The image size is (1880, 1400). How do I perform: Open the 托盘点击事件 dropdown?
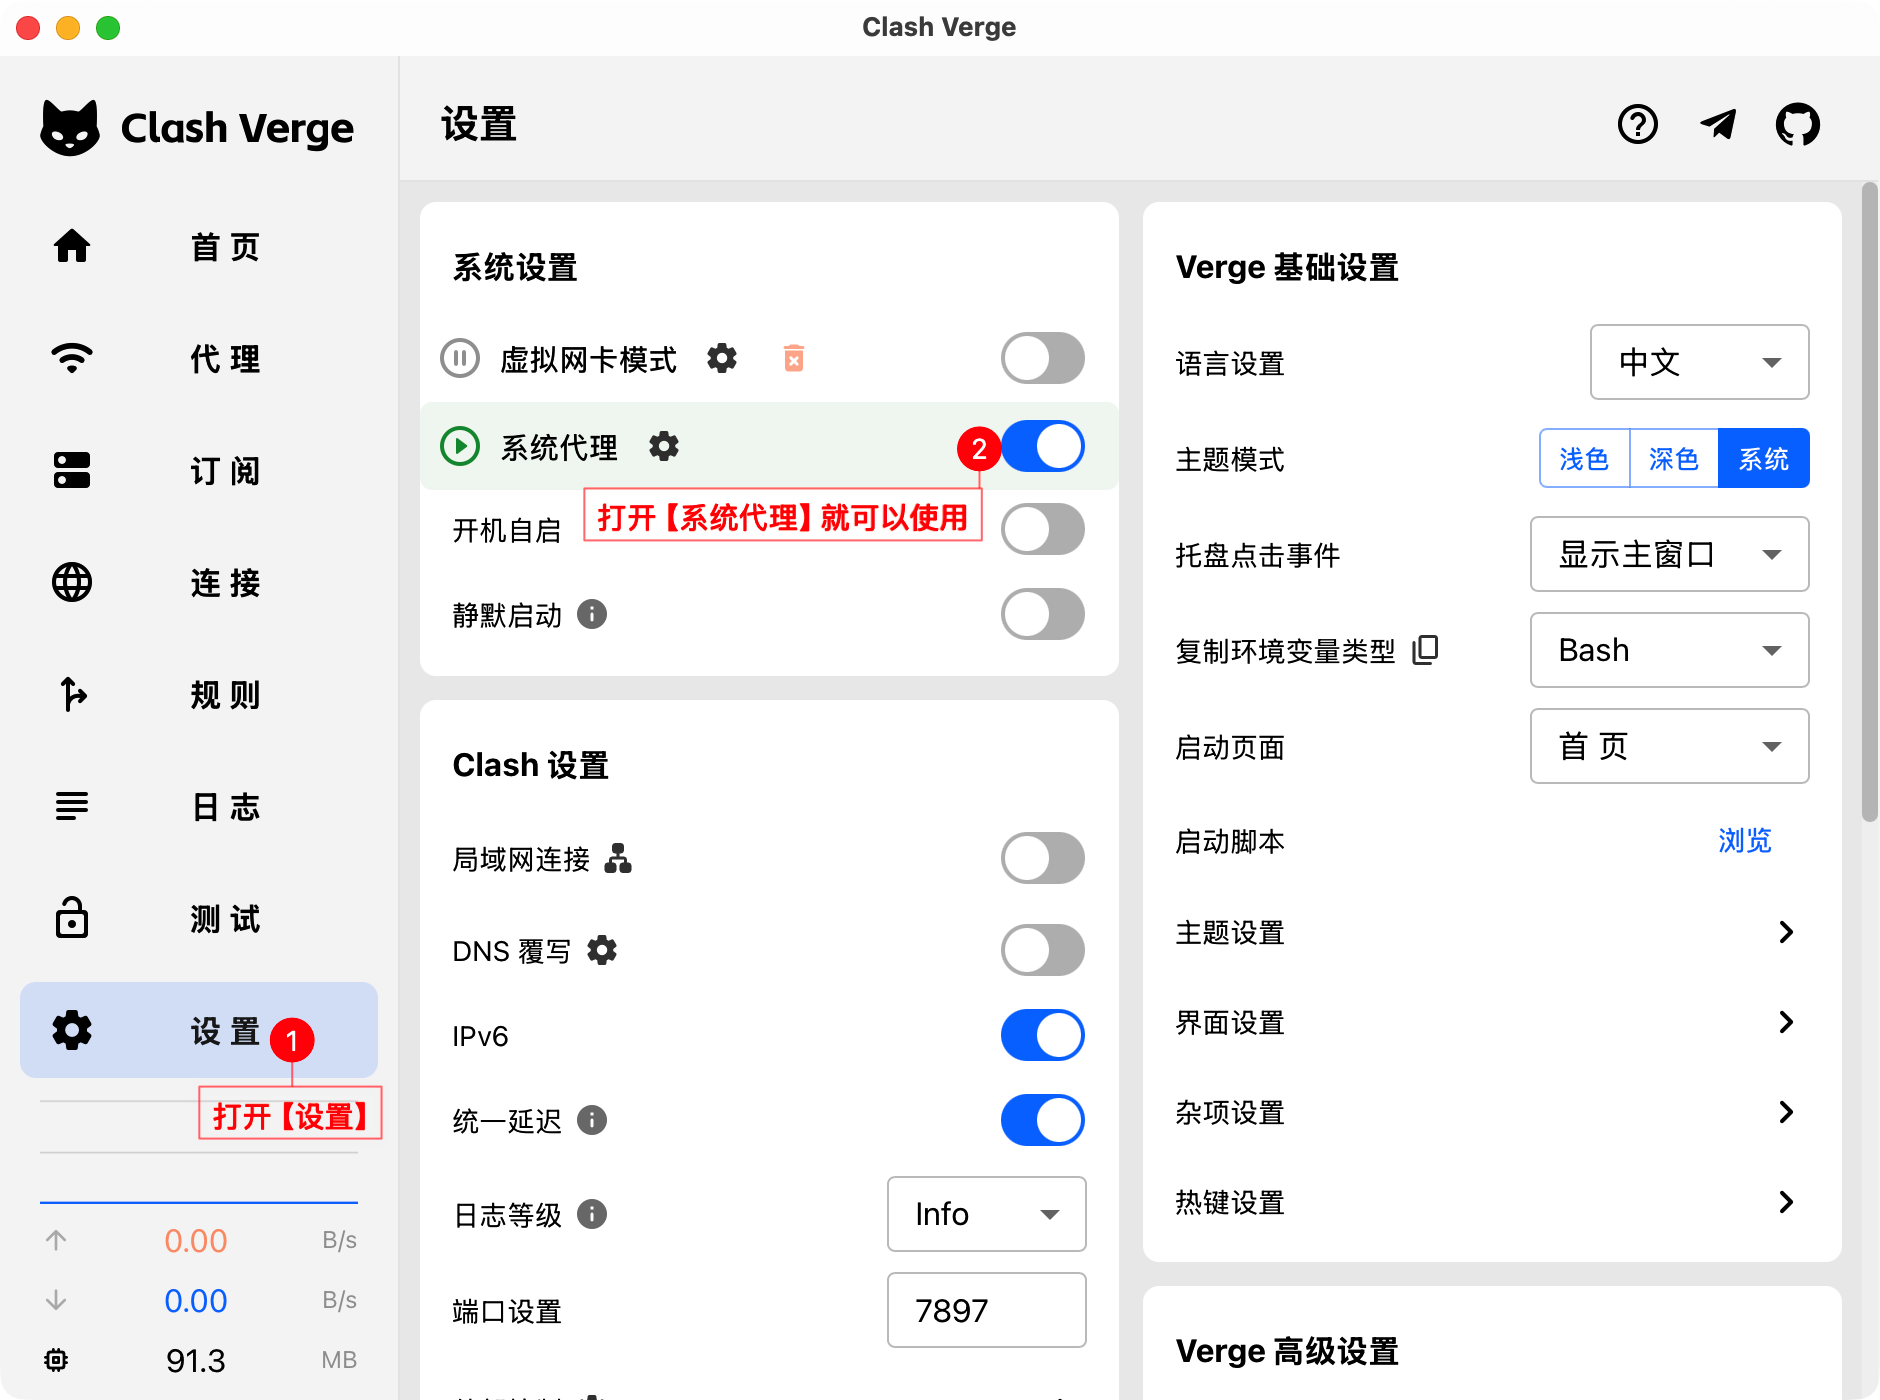click(x=1670, y=554)
